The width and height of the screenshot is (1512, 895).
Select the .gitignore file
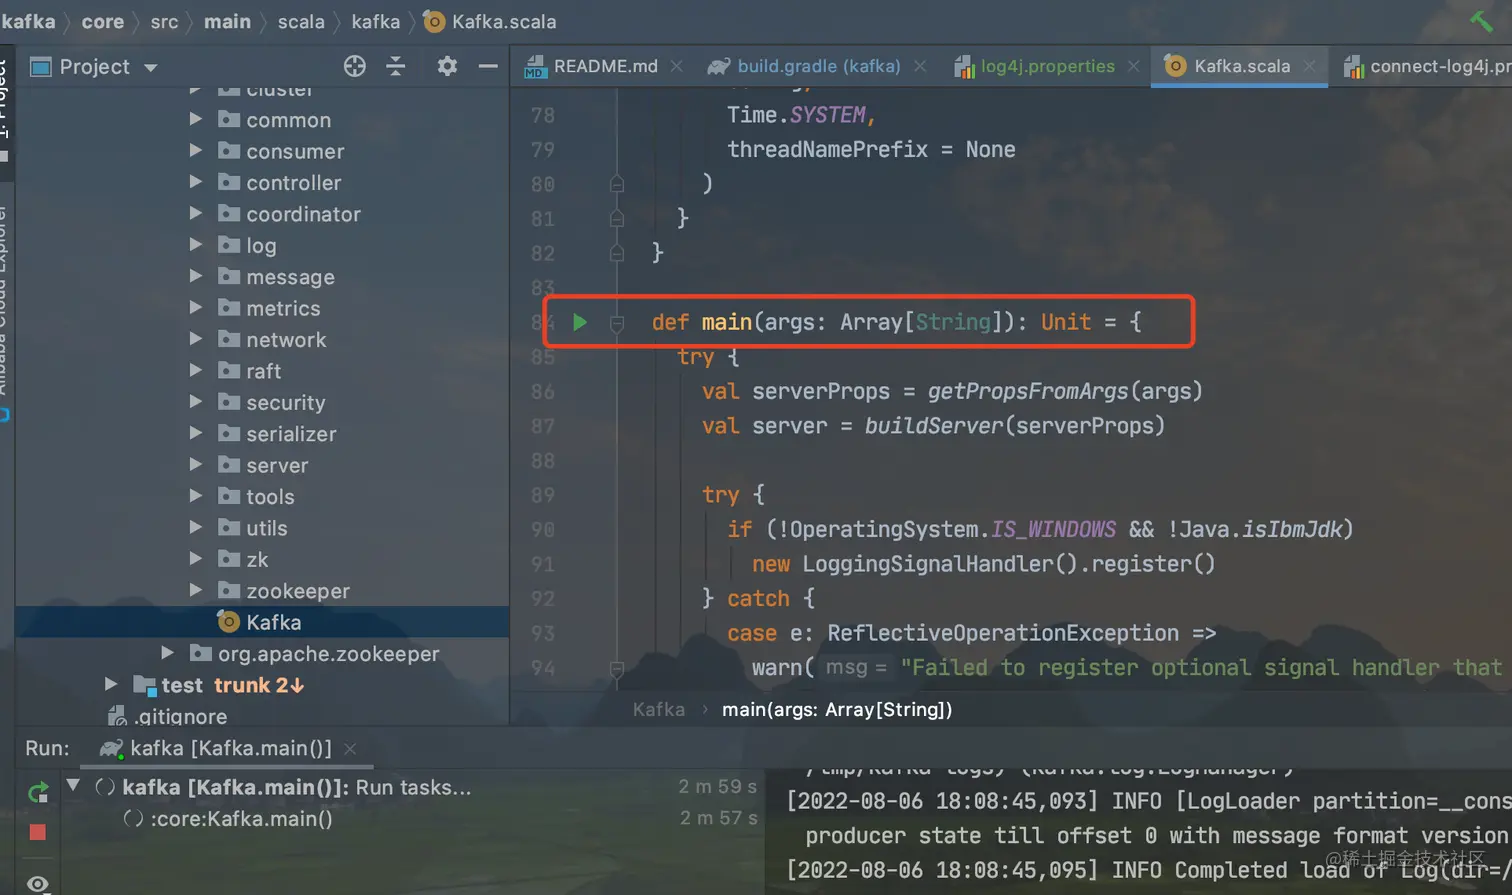click(x=180, y=716)
